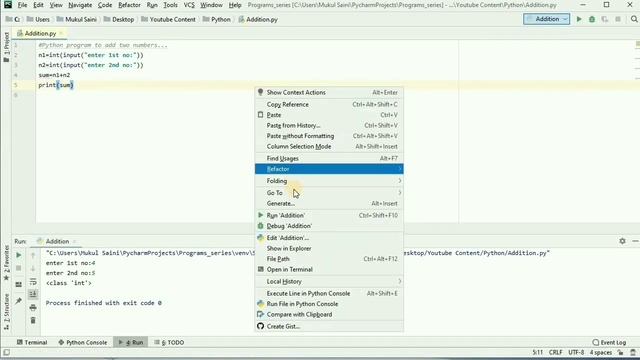Open the Favorites tool window strip
Screen dimensions: 640x360
point(6,263)
